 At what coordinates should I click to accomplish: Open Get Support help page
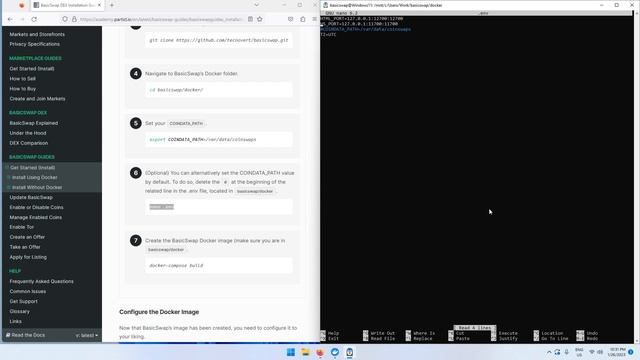[23, 301]
